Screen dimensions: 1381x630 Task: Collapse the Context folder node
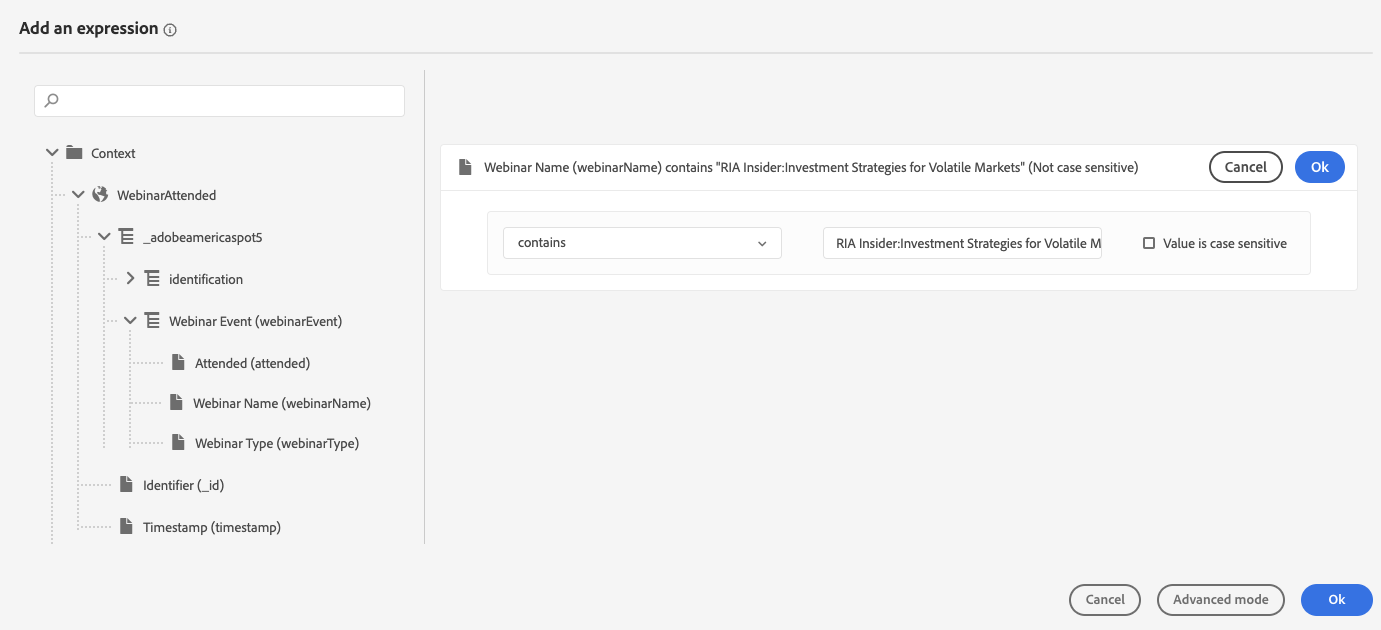(52, 153)
